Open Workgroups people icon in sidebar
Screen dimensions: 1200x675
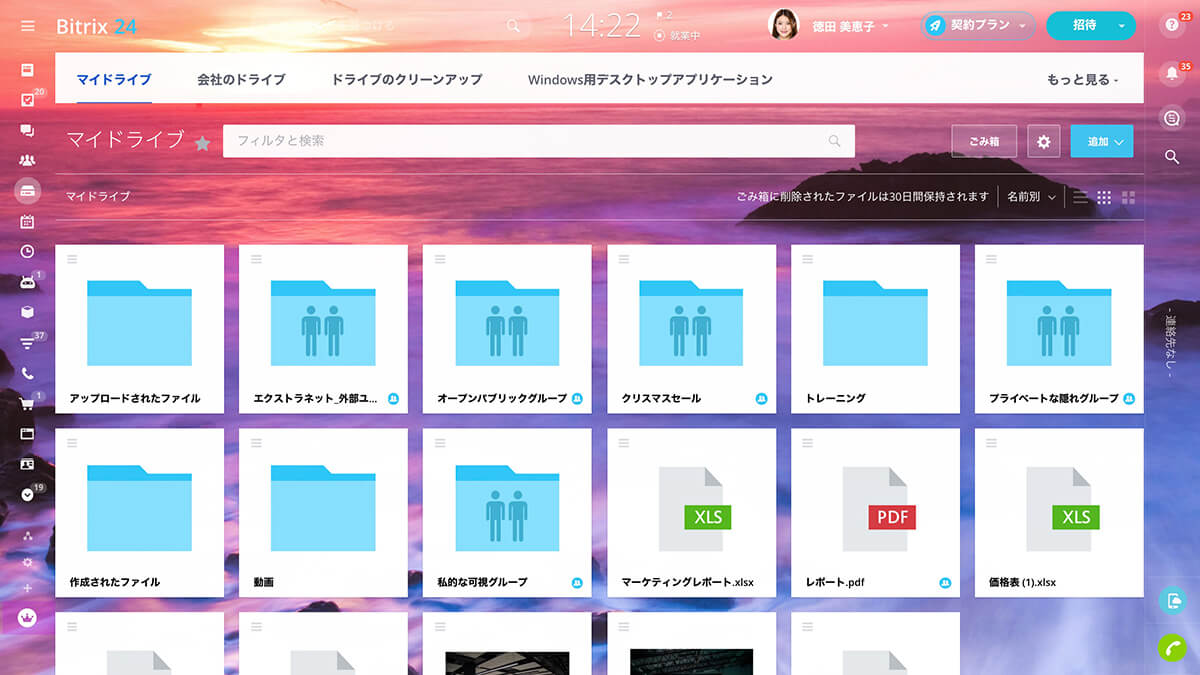click(x=27, y=160)
